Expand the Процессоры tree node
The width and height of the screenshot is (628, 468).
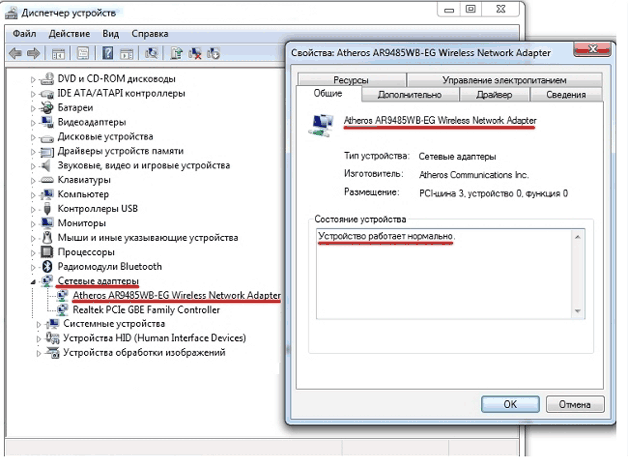coord(33,253)
